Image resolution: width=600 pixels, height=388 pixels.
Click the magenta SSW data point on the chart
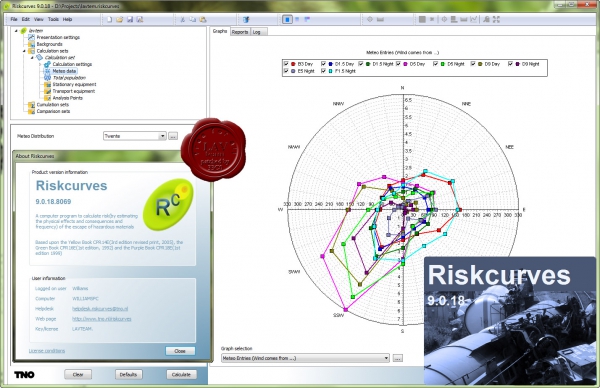(346, 309)
